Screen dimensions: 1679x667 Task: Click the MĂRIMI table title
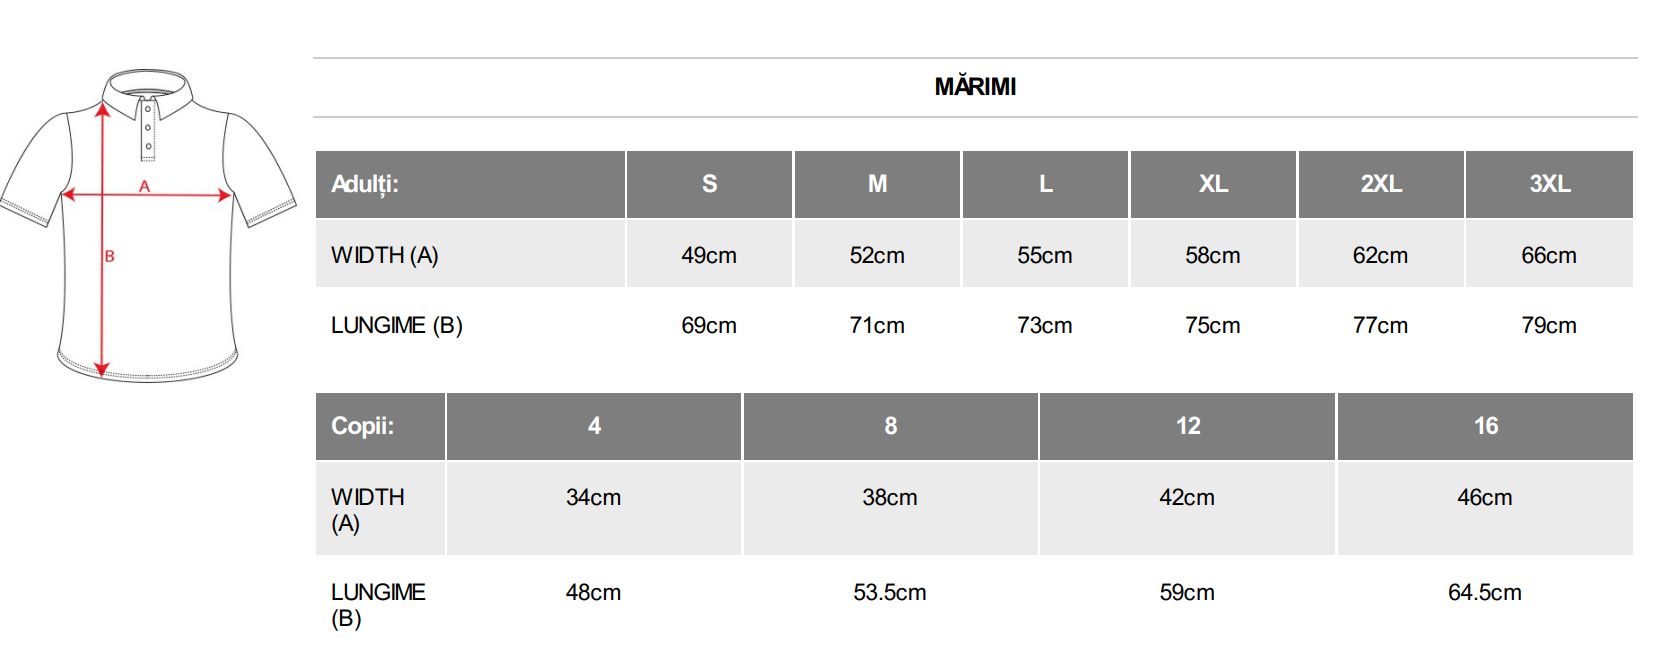coord(975,87)
